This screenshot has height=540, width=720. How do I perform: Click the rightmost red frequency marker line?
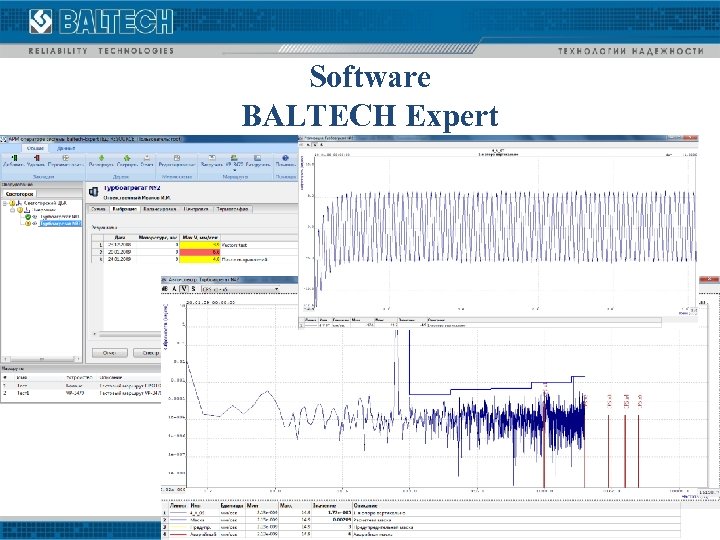pos(639,451)
